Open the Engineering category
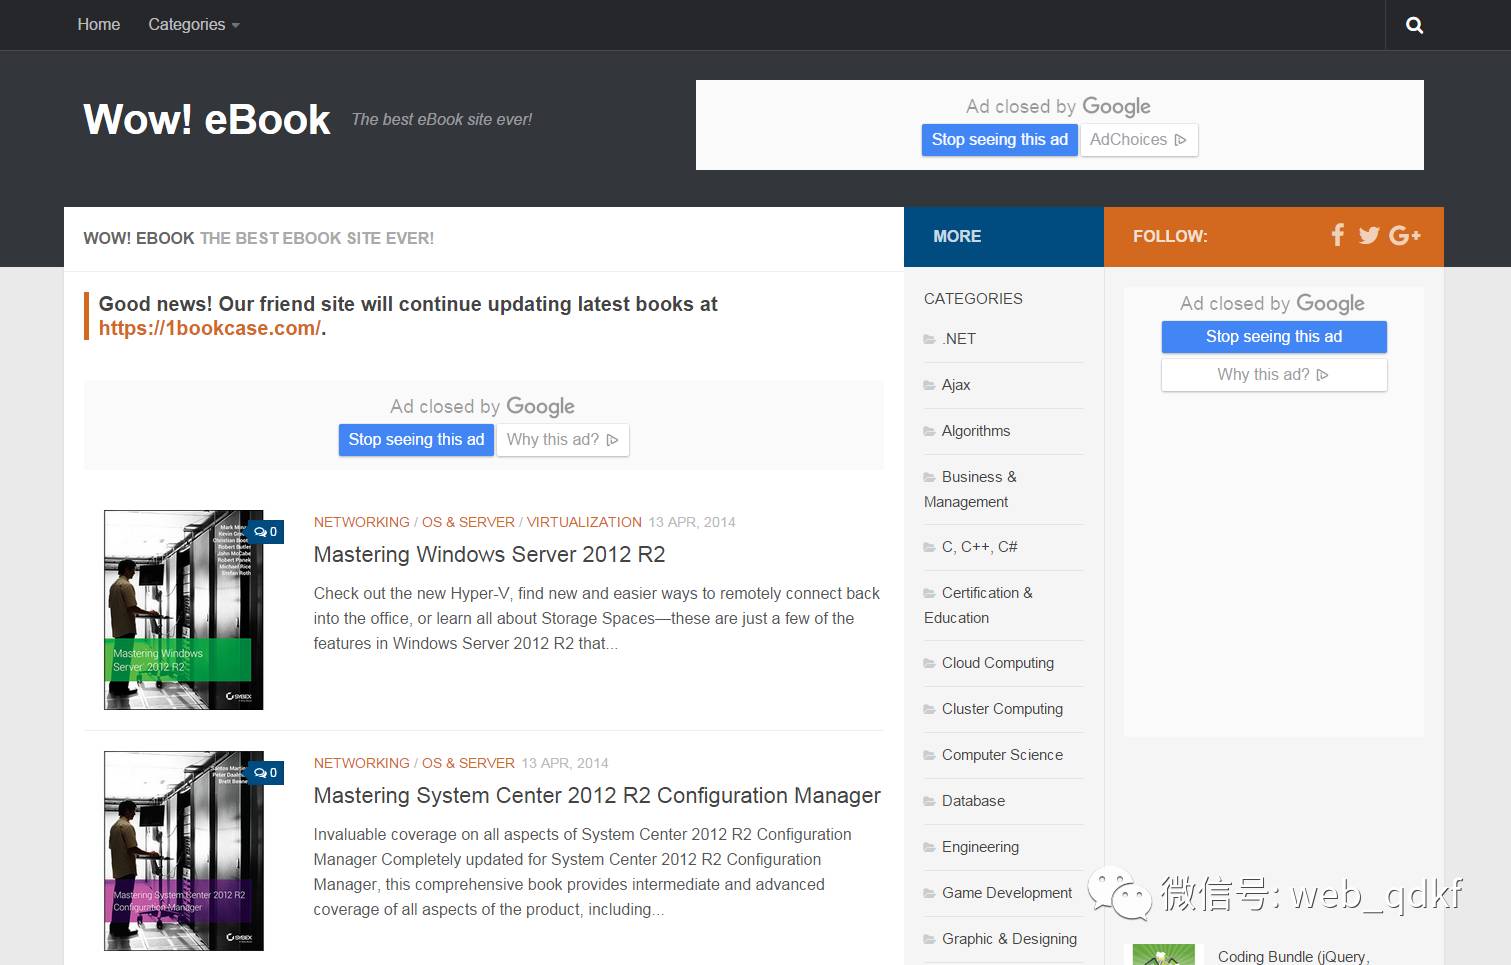The width and height of the screenshot is (1511, 965). point(980,847)
